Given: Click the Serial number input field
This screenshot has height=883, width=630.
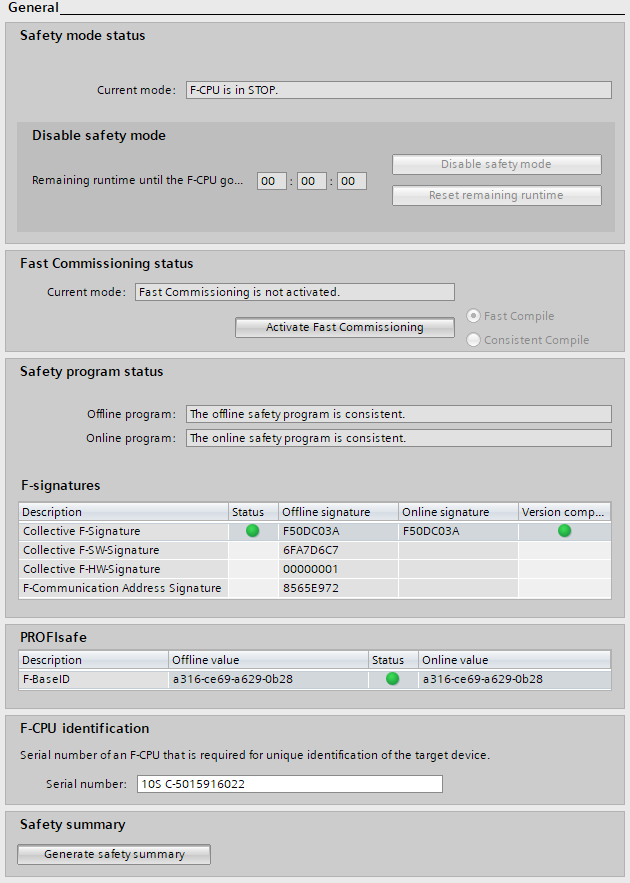Looking at the screenshot, I should point(290,784).
